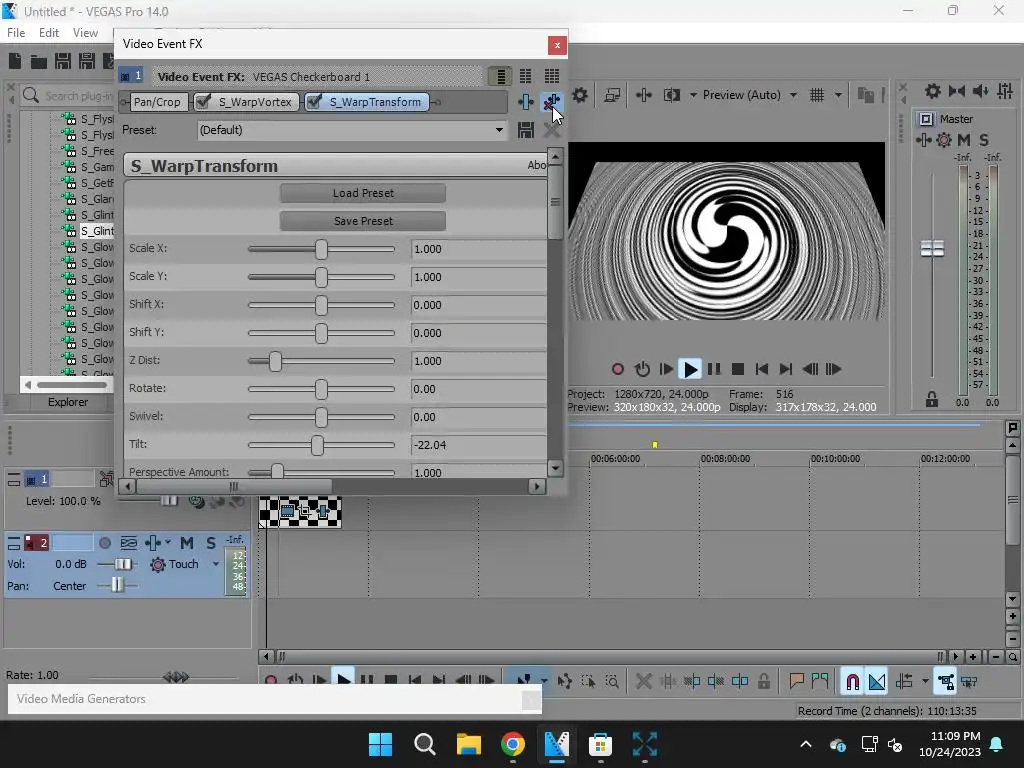Open auto ripple dropdown in bottom toolbar
1024x768 pixels.
(925, 681)
